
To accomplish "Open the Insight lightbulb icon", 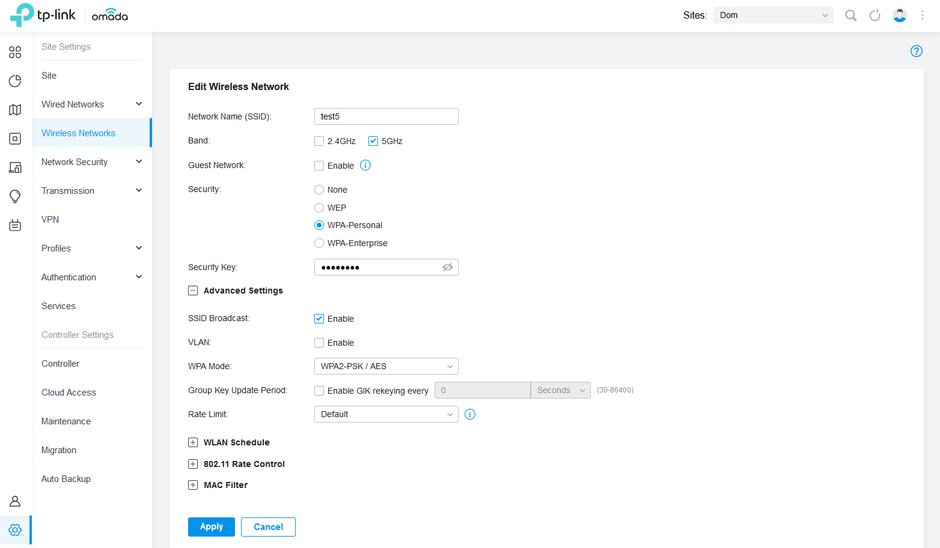I will pyautogui.click(x=15, y=196).
